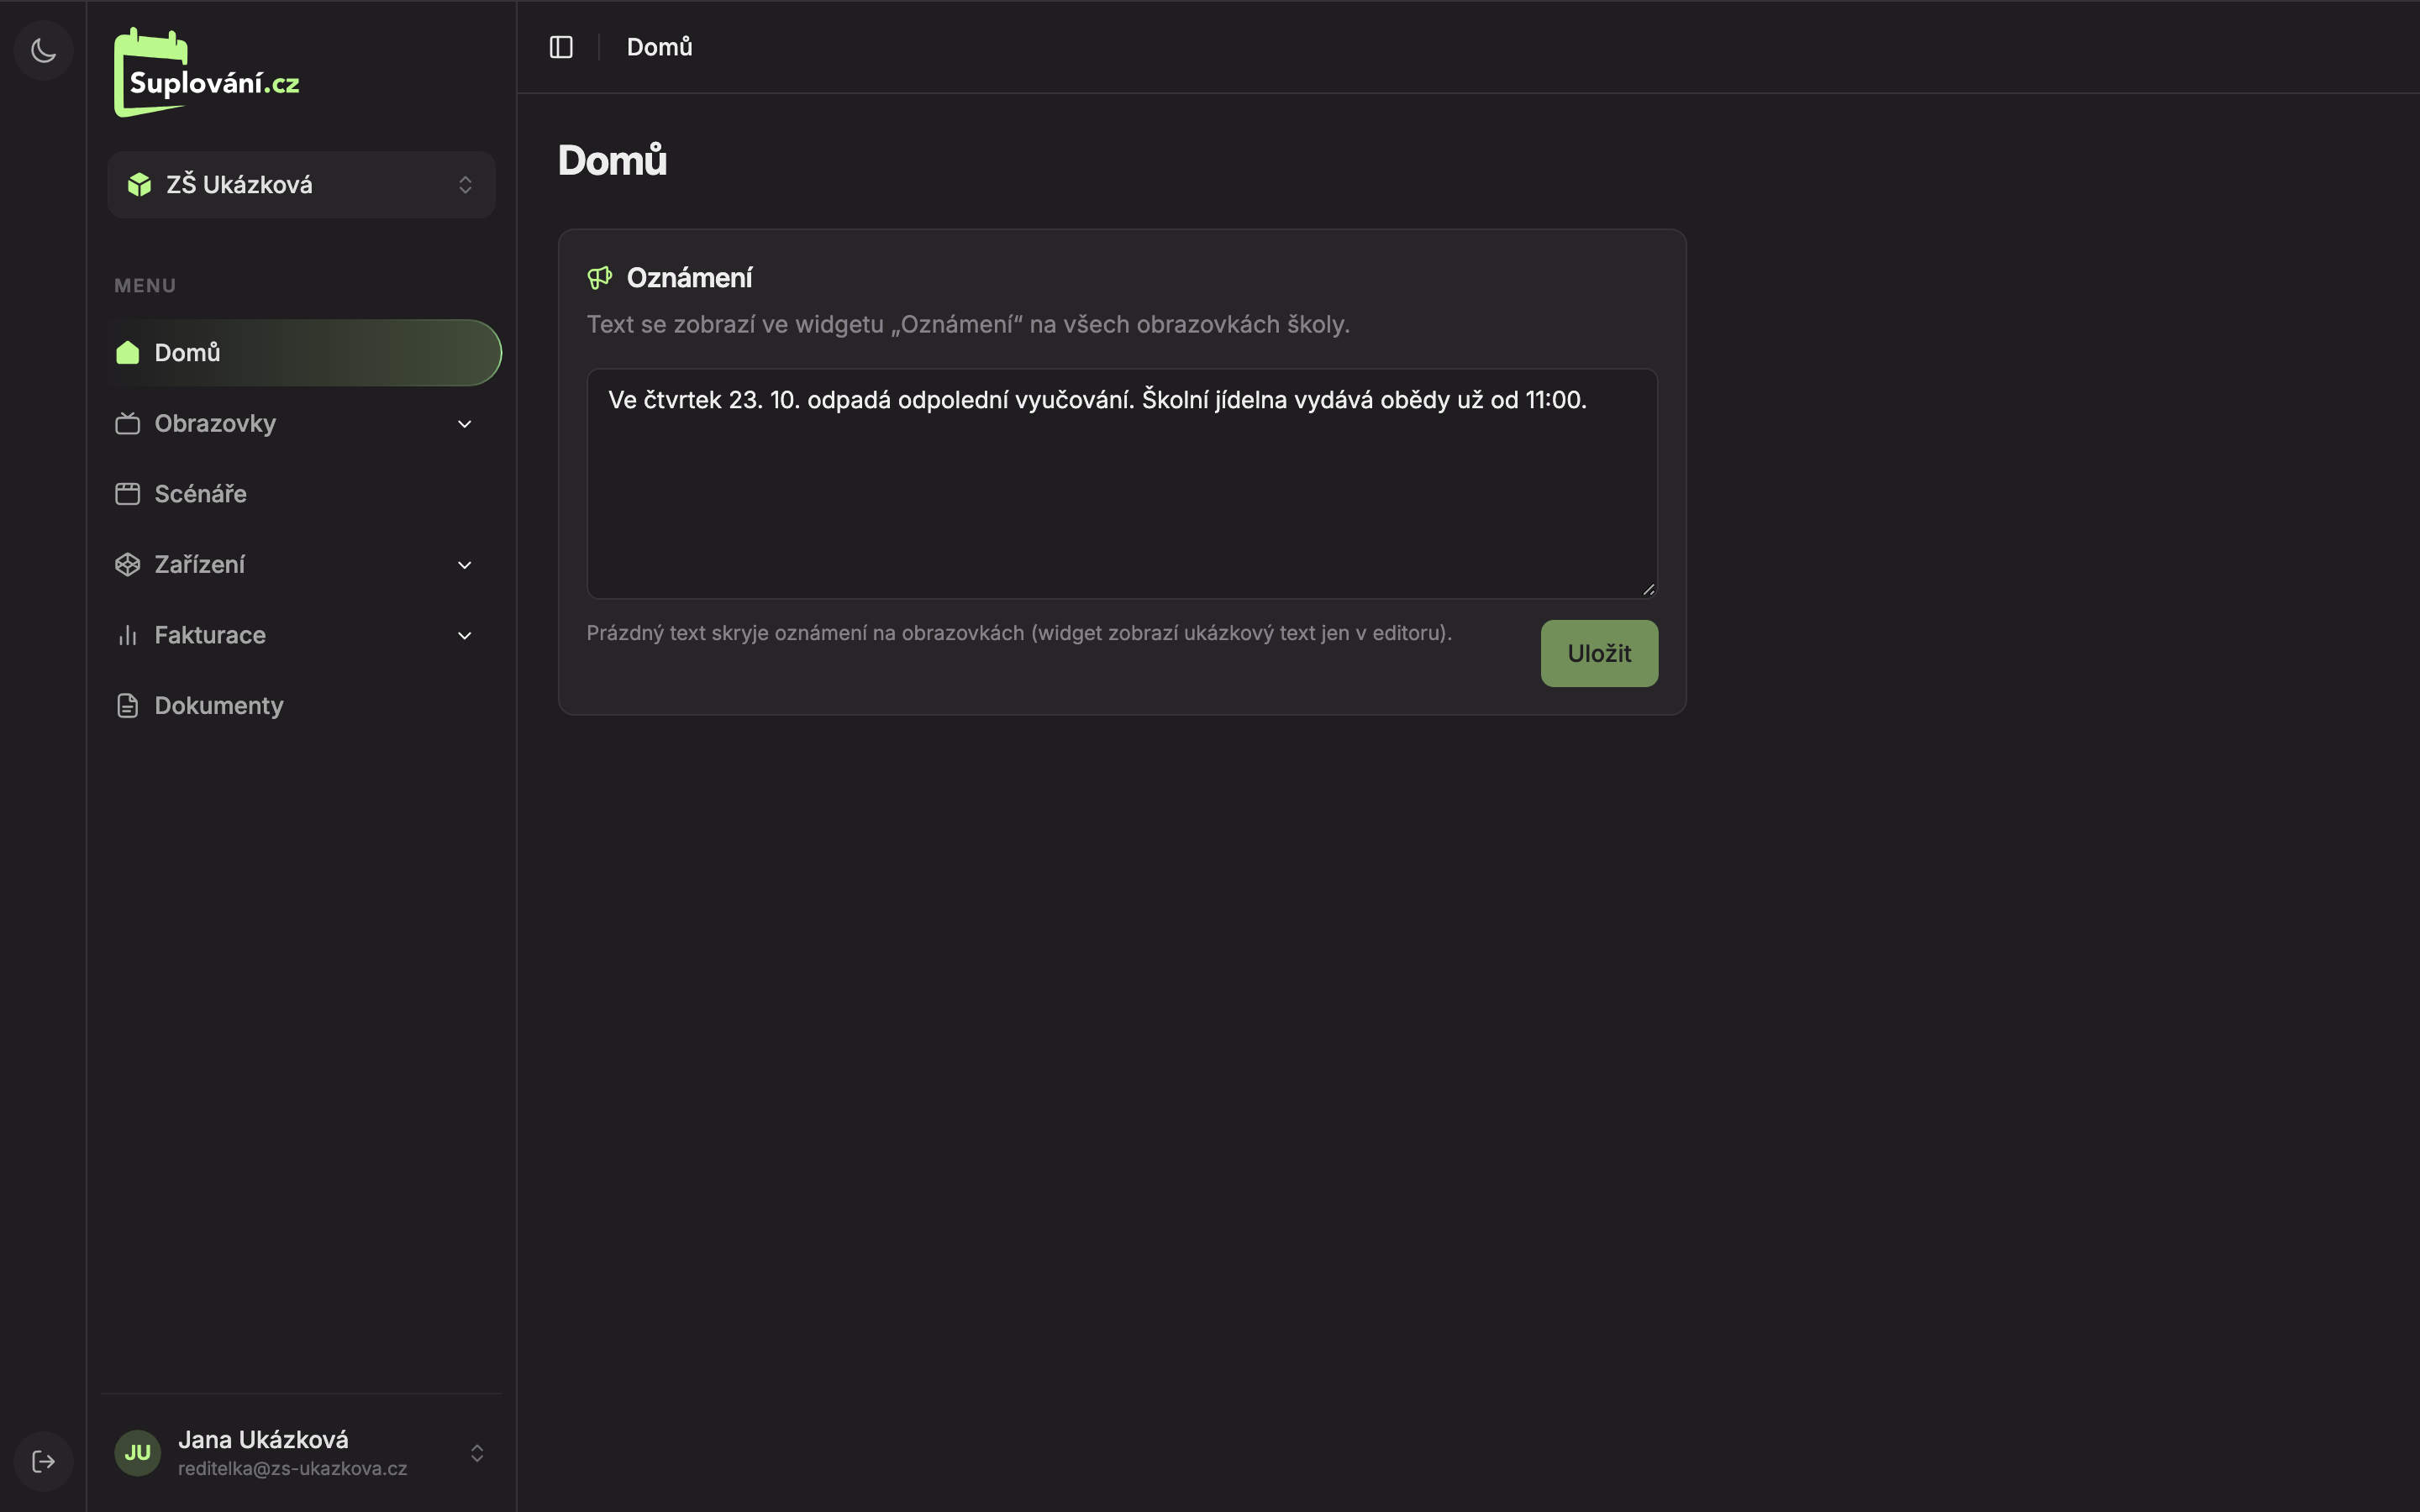Viewport: 2420px width, 1512px height.
Task: Expand the Fakturace chevron
Action: point(465,636)
